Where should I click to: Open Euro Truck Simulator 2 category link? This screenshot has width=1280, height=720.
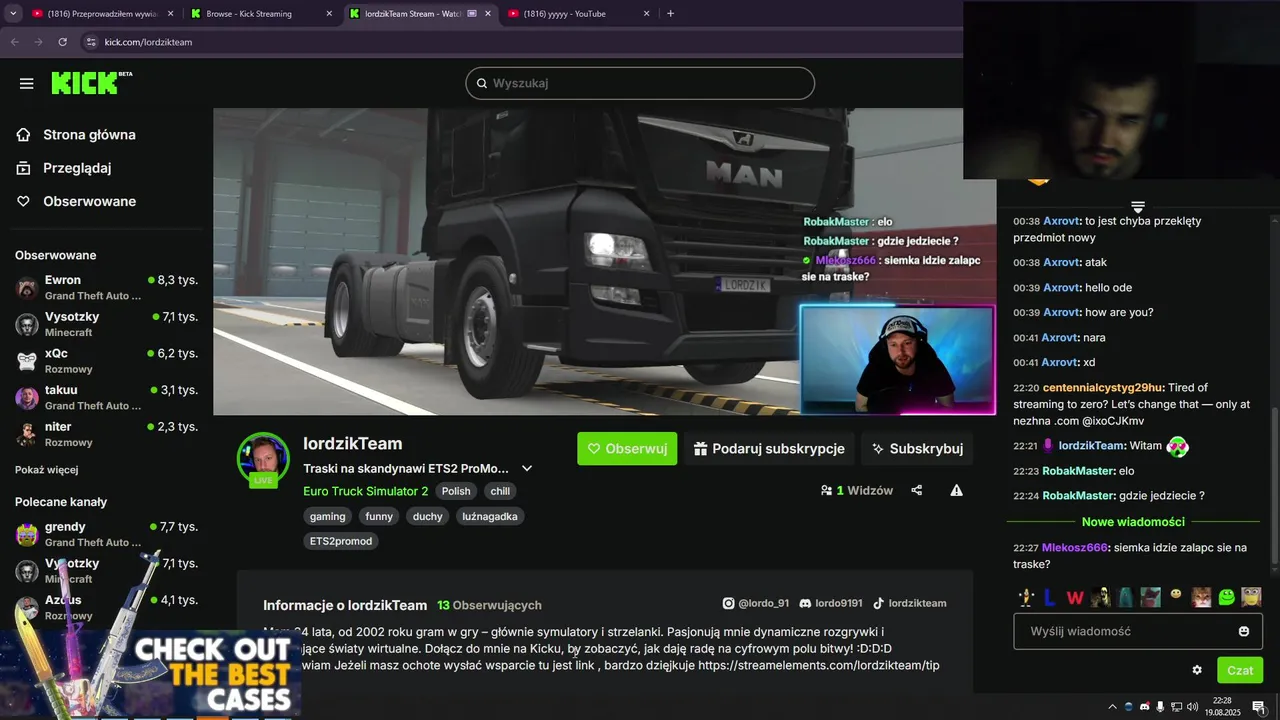(365, 491)
